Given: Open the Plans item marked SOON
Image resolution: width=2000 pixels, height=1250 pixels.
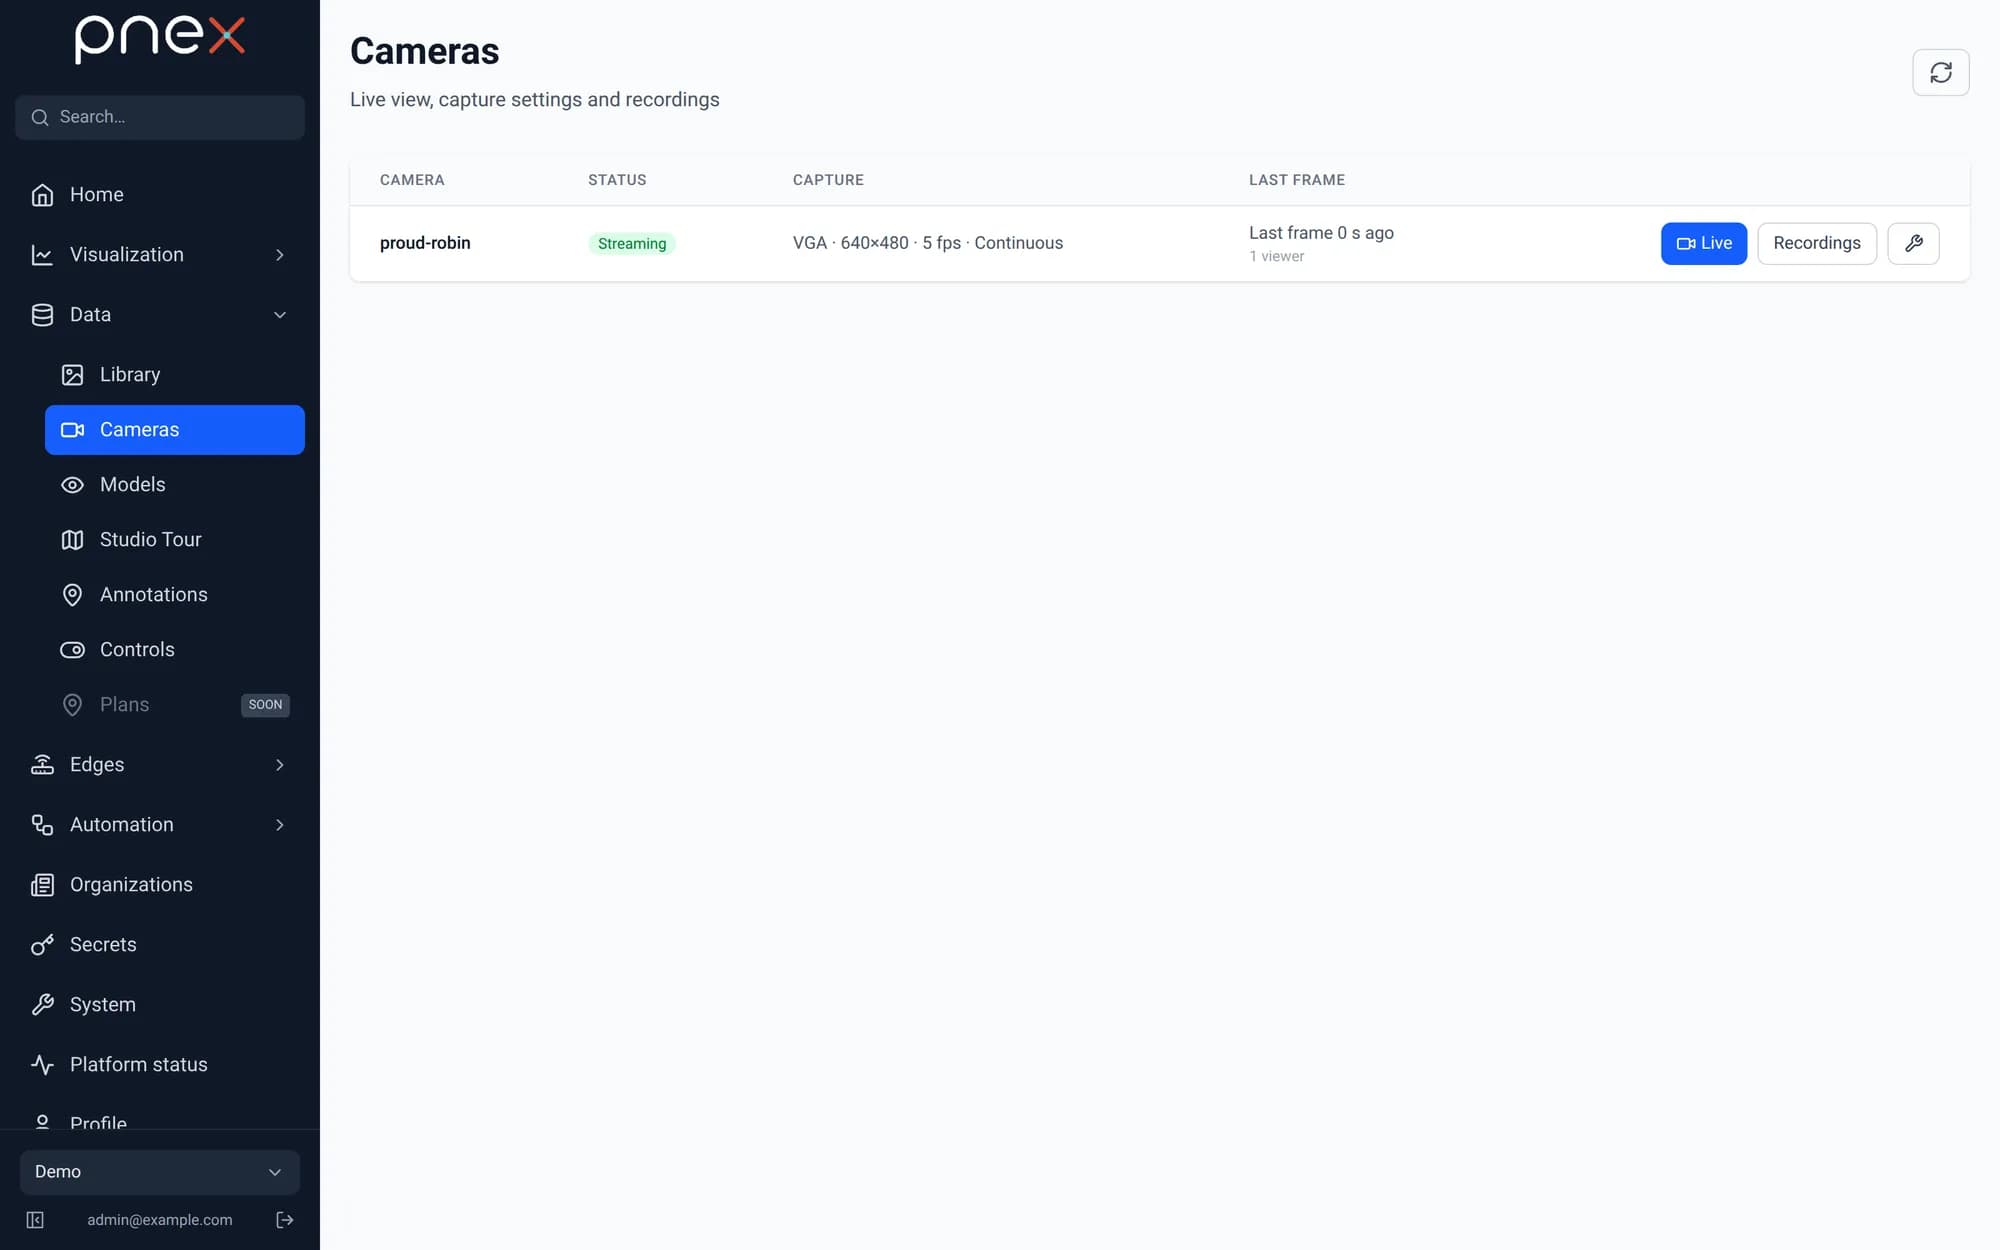Looking at the screenshot, I should [175, 705].
